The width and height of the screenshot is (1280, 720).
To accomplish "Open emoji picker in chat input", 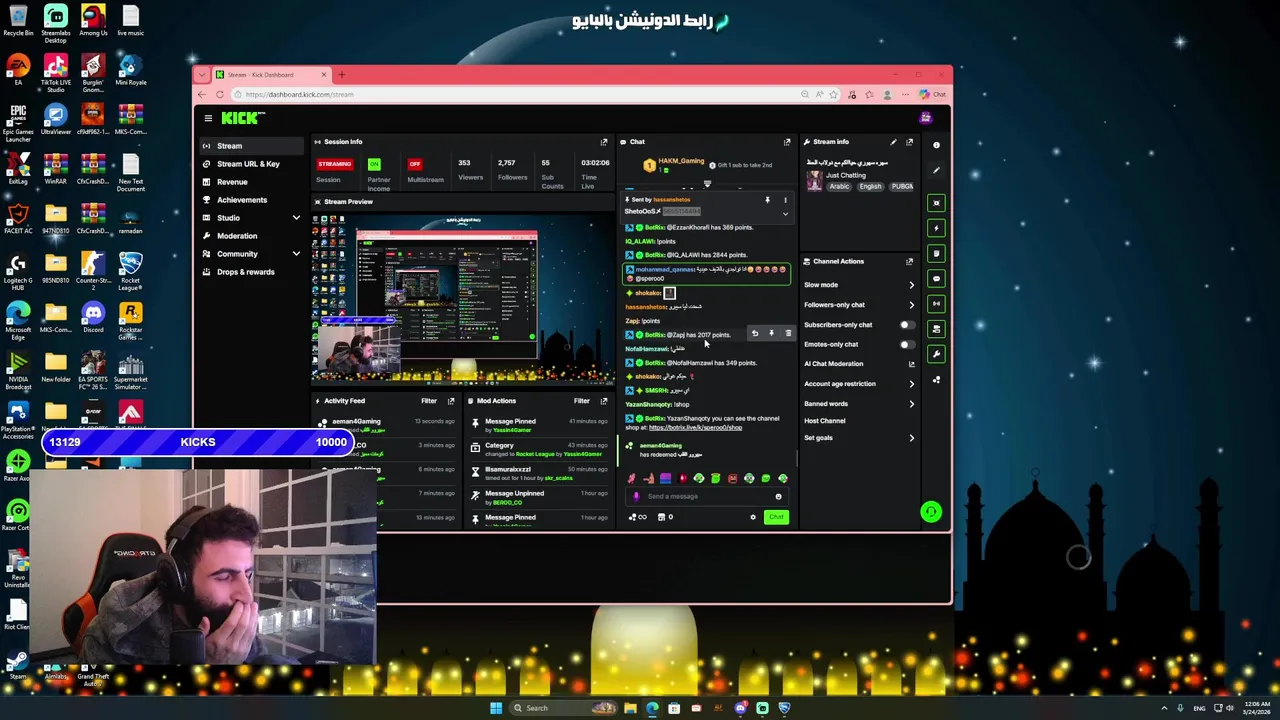I will pyautogui.click(x=778, y=497).
